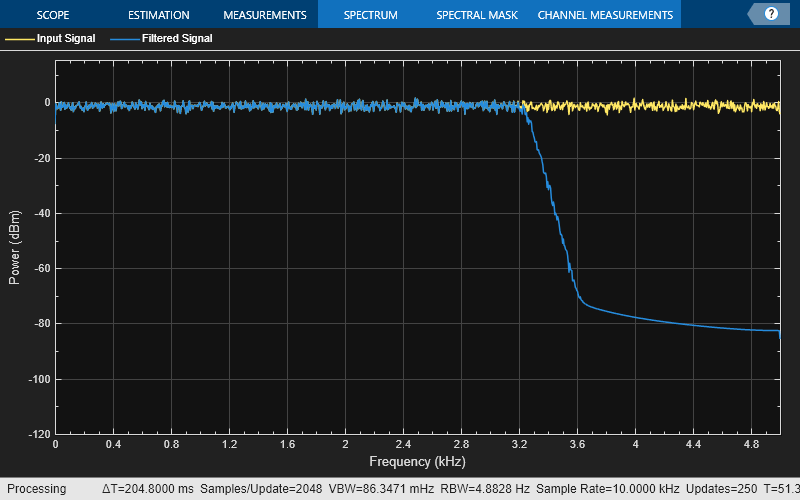Click the Frequency (kHz) axis label
The height and width of the screenshot is (500, 800).
(x=417, y=462)
